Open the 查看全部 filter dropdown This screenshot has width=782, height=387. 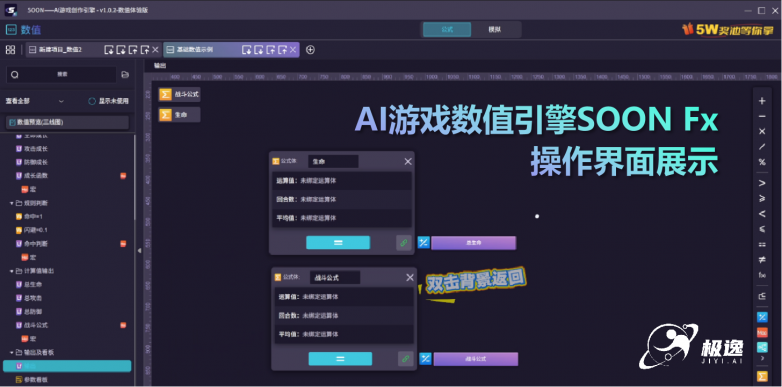pyautogui.click(x=35, y=101)
